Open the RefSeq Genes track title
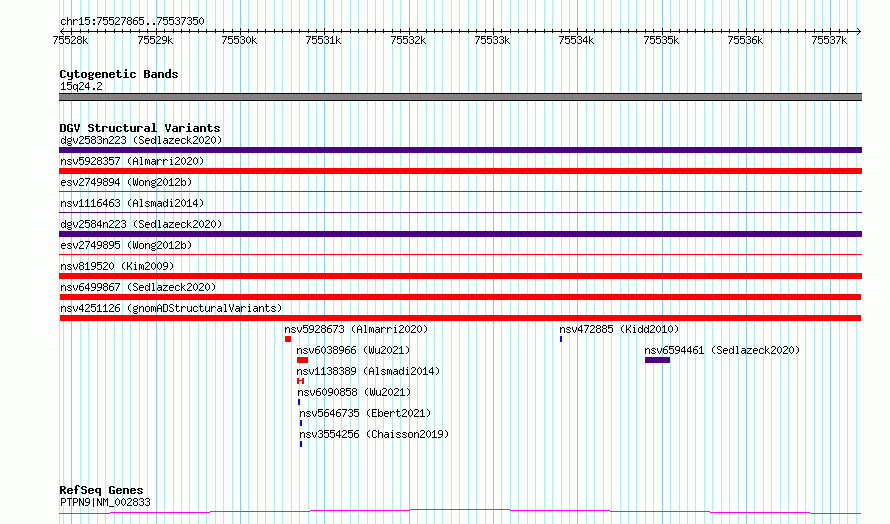Image resolution: width=890 pixels, height=524 pixels. coord(101,490)
